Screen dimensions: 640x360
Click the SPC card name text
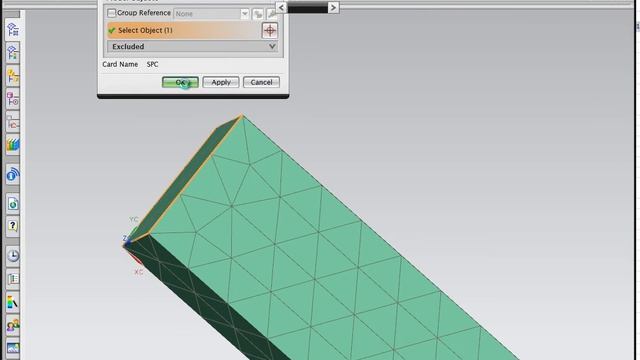(152, 64)
